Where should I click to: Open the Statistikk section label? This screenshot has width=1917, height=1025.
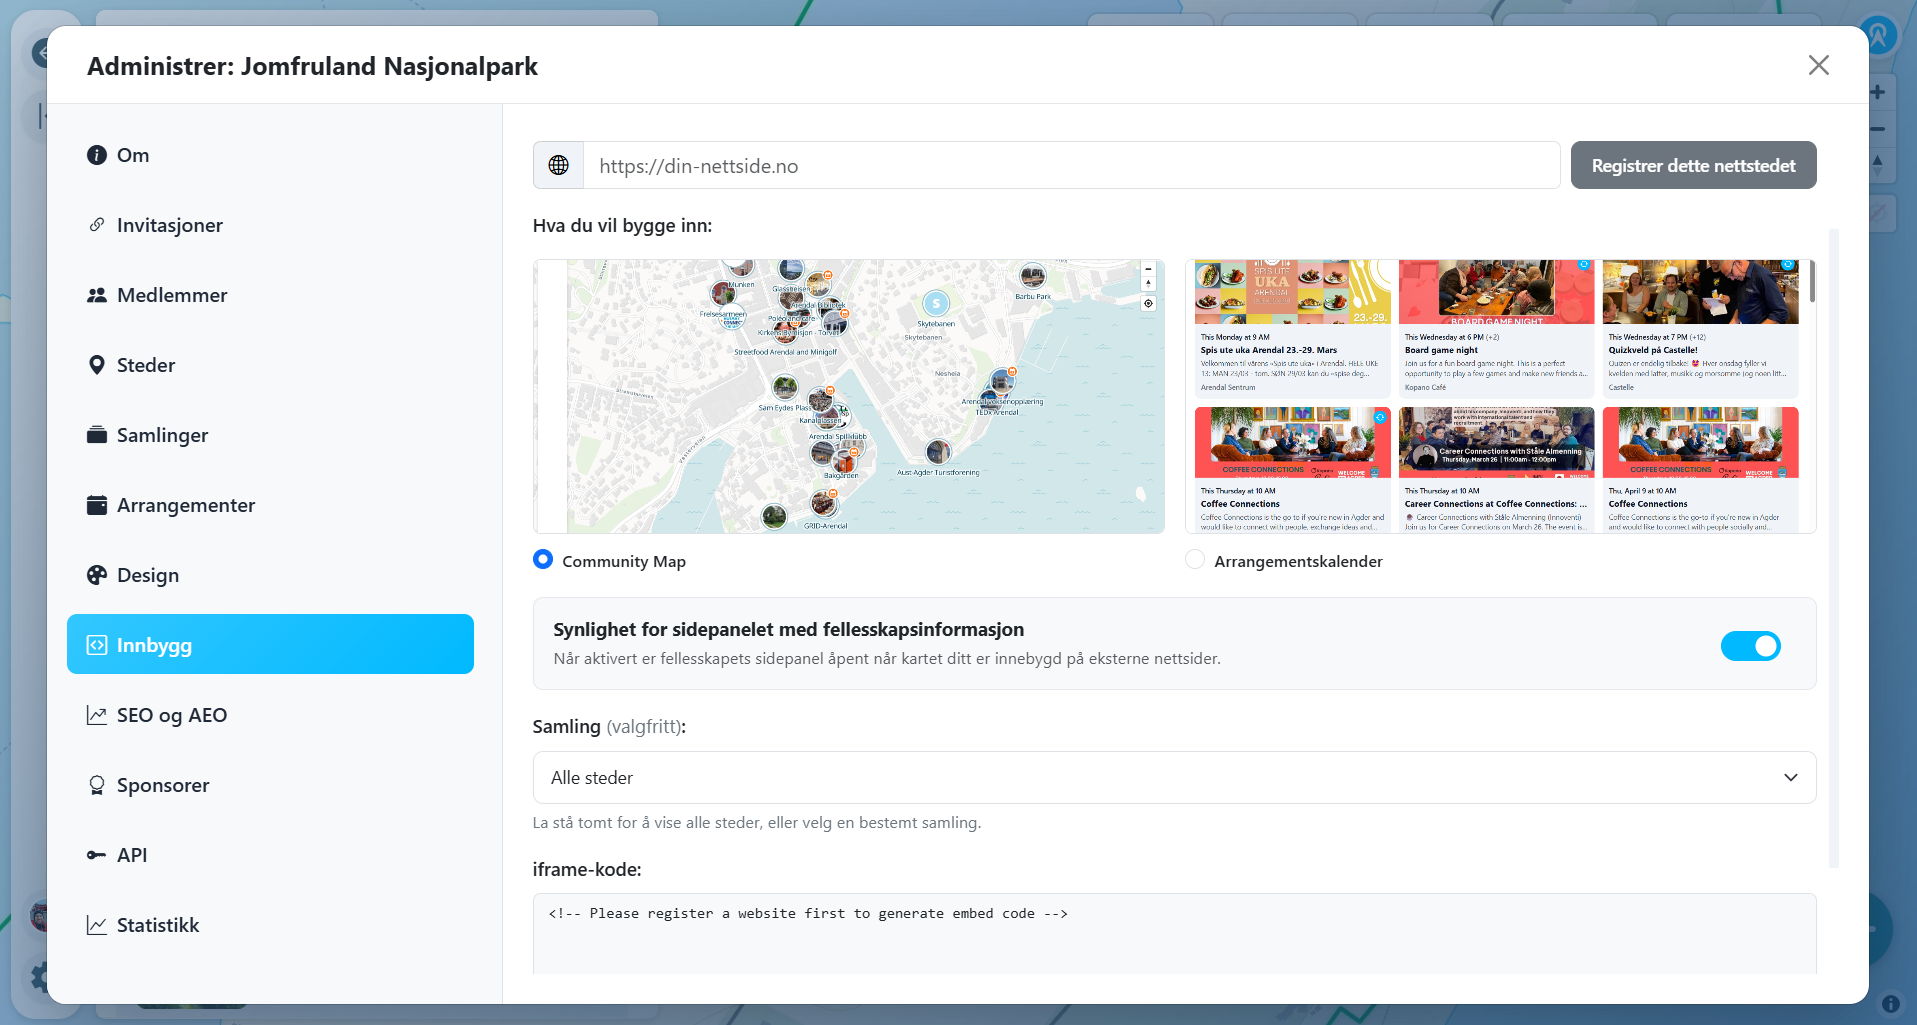[x=158, y=925]
